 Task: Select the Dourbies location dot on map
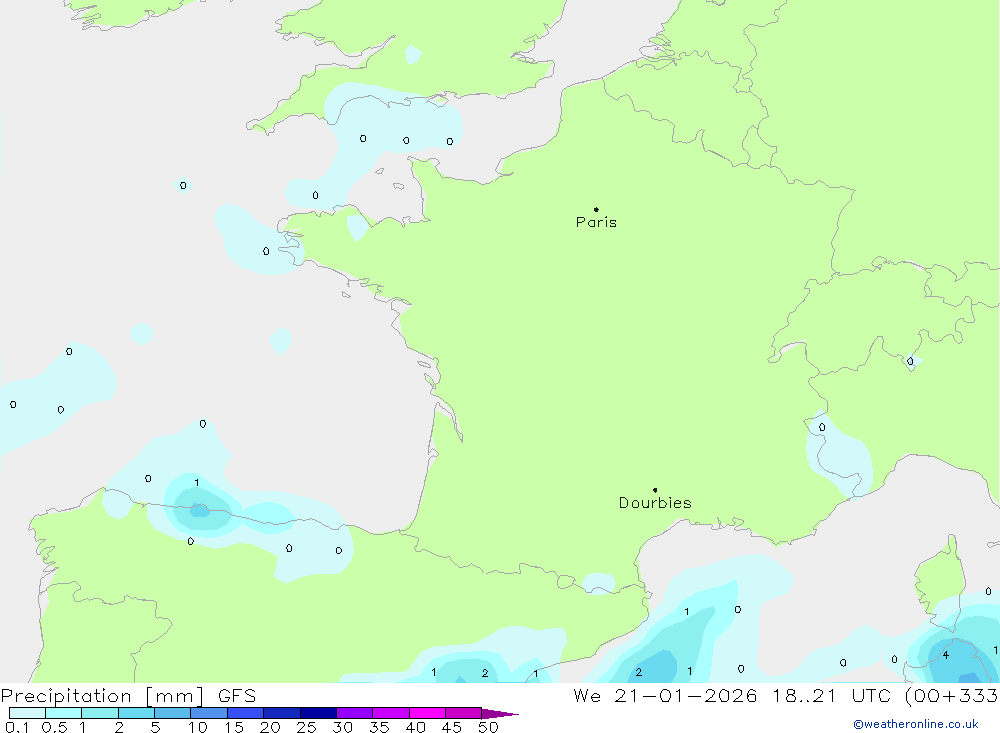tap(655, 490)
